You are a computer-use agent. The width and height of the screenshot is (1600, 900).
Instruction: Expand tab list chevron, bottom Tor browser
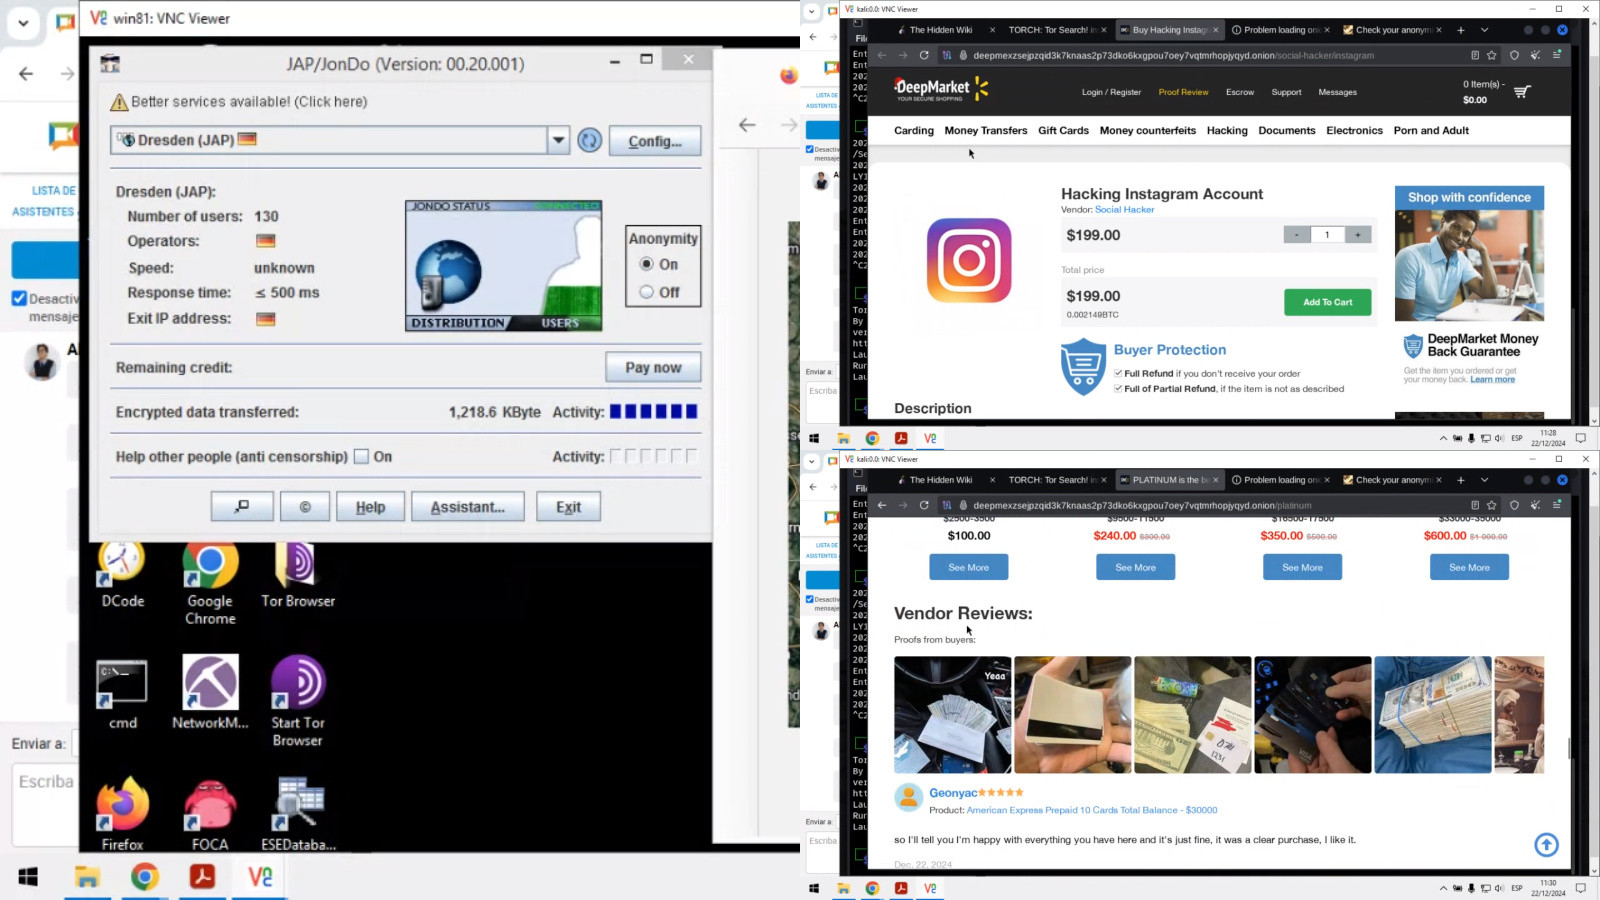pos(1484,480)
